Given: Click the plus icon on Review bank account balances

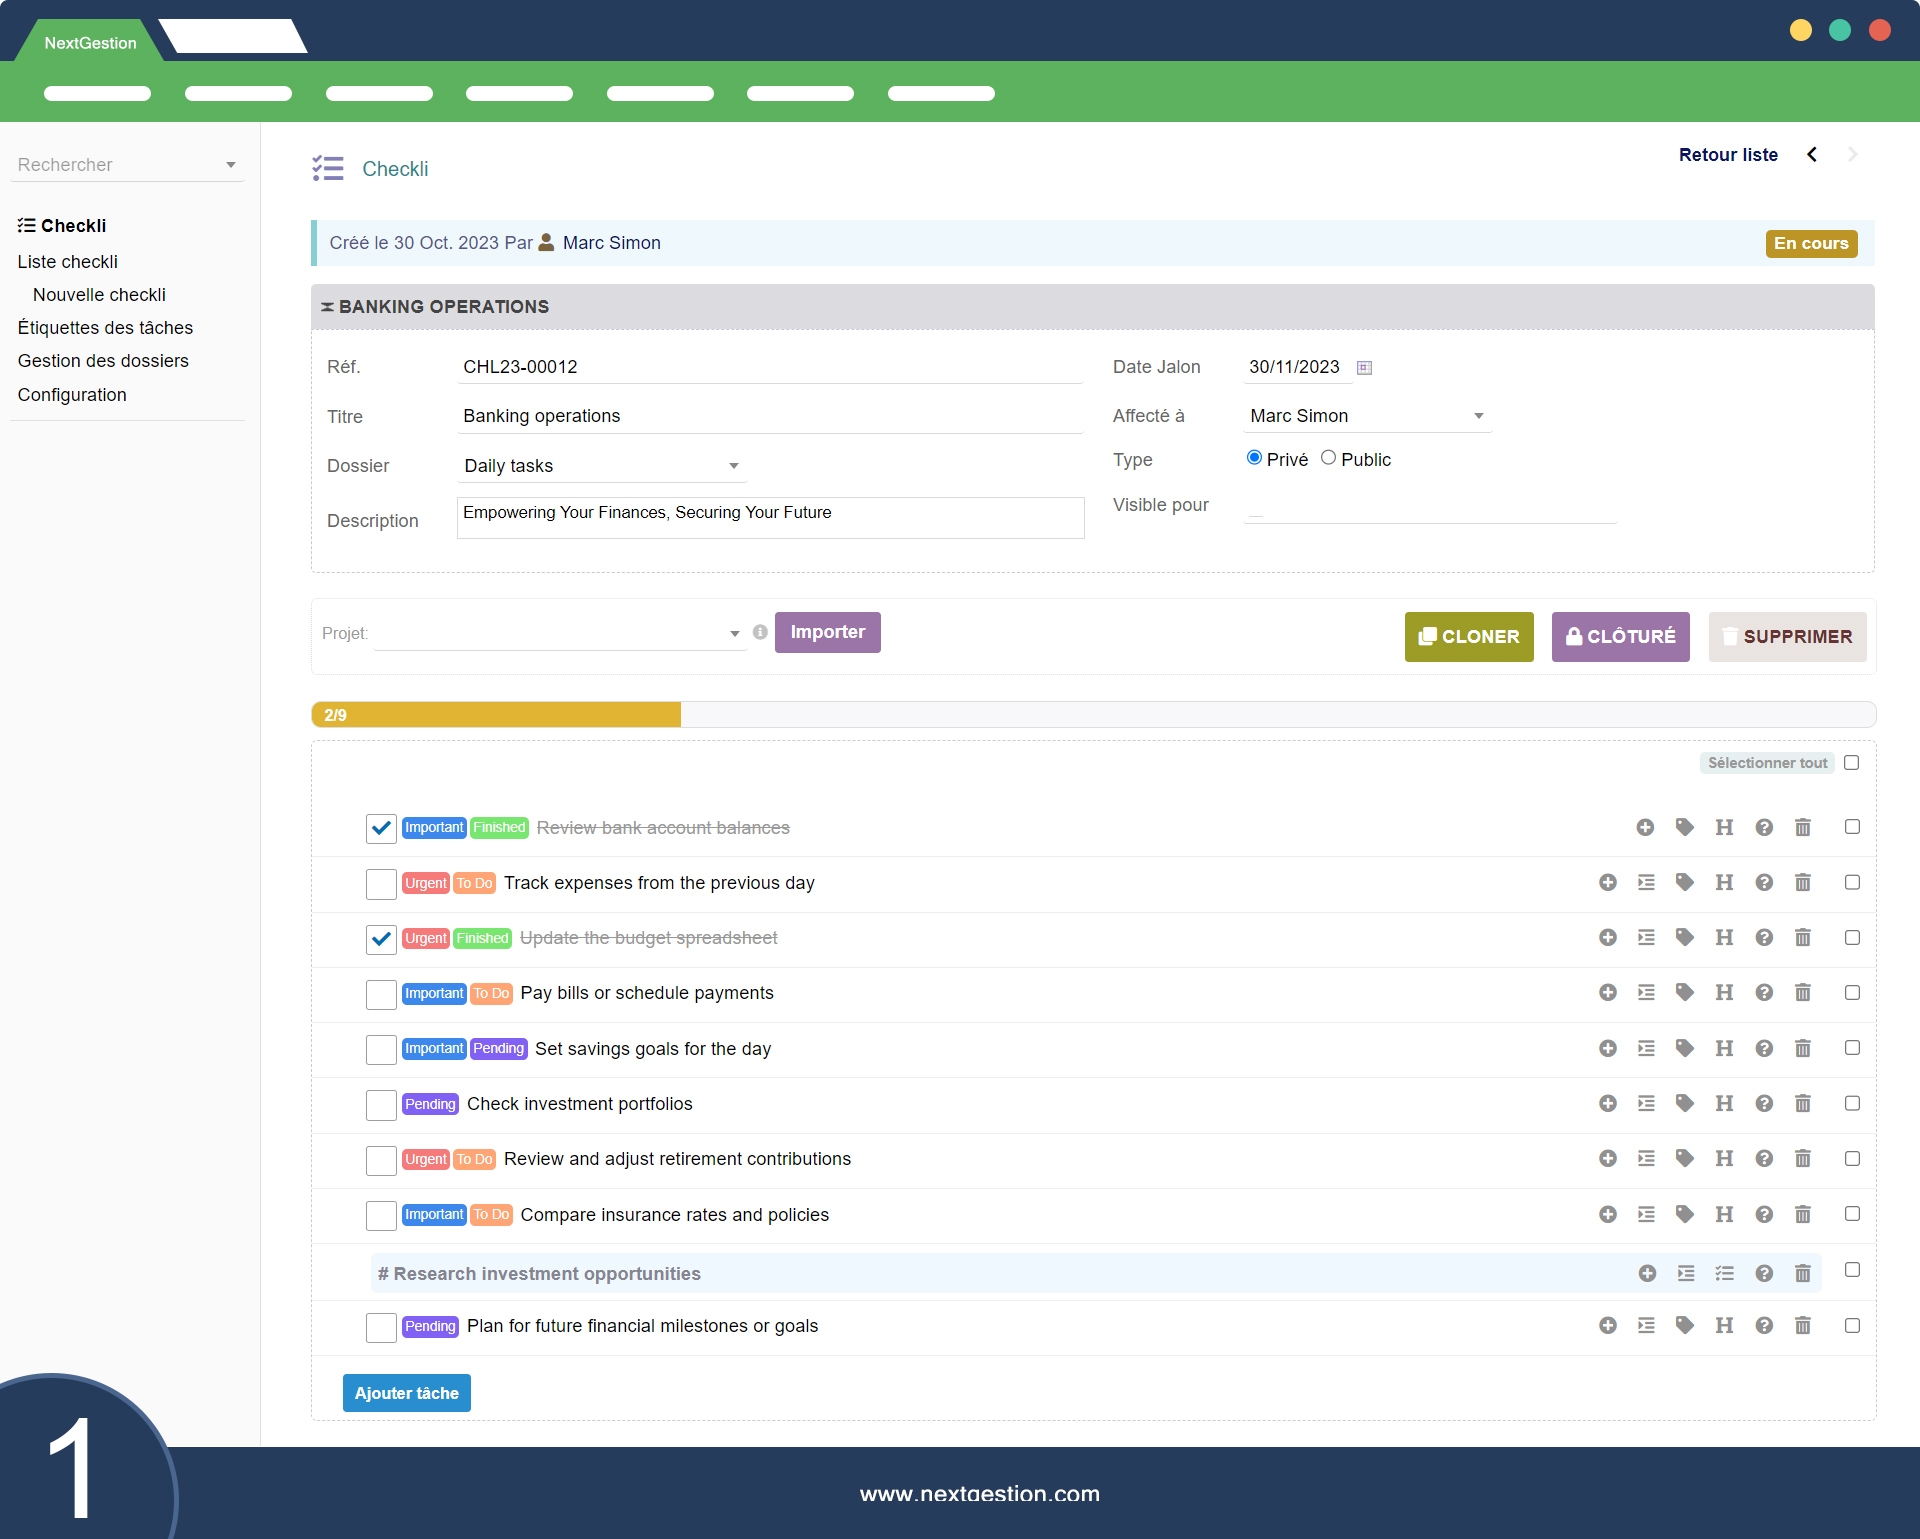Looking at the screenshot, I should pos(1645,828).
